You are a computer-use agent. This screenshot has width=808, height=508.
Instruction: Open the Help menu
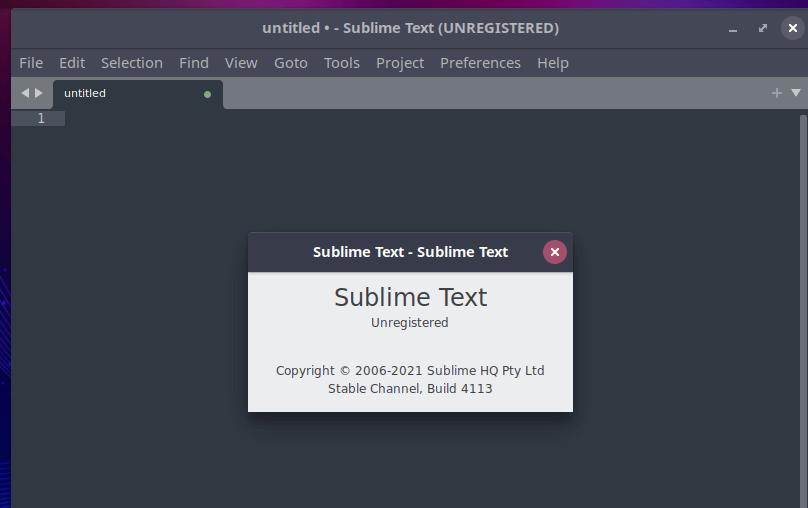[x=552, y=63]
